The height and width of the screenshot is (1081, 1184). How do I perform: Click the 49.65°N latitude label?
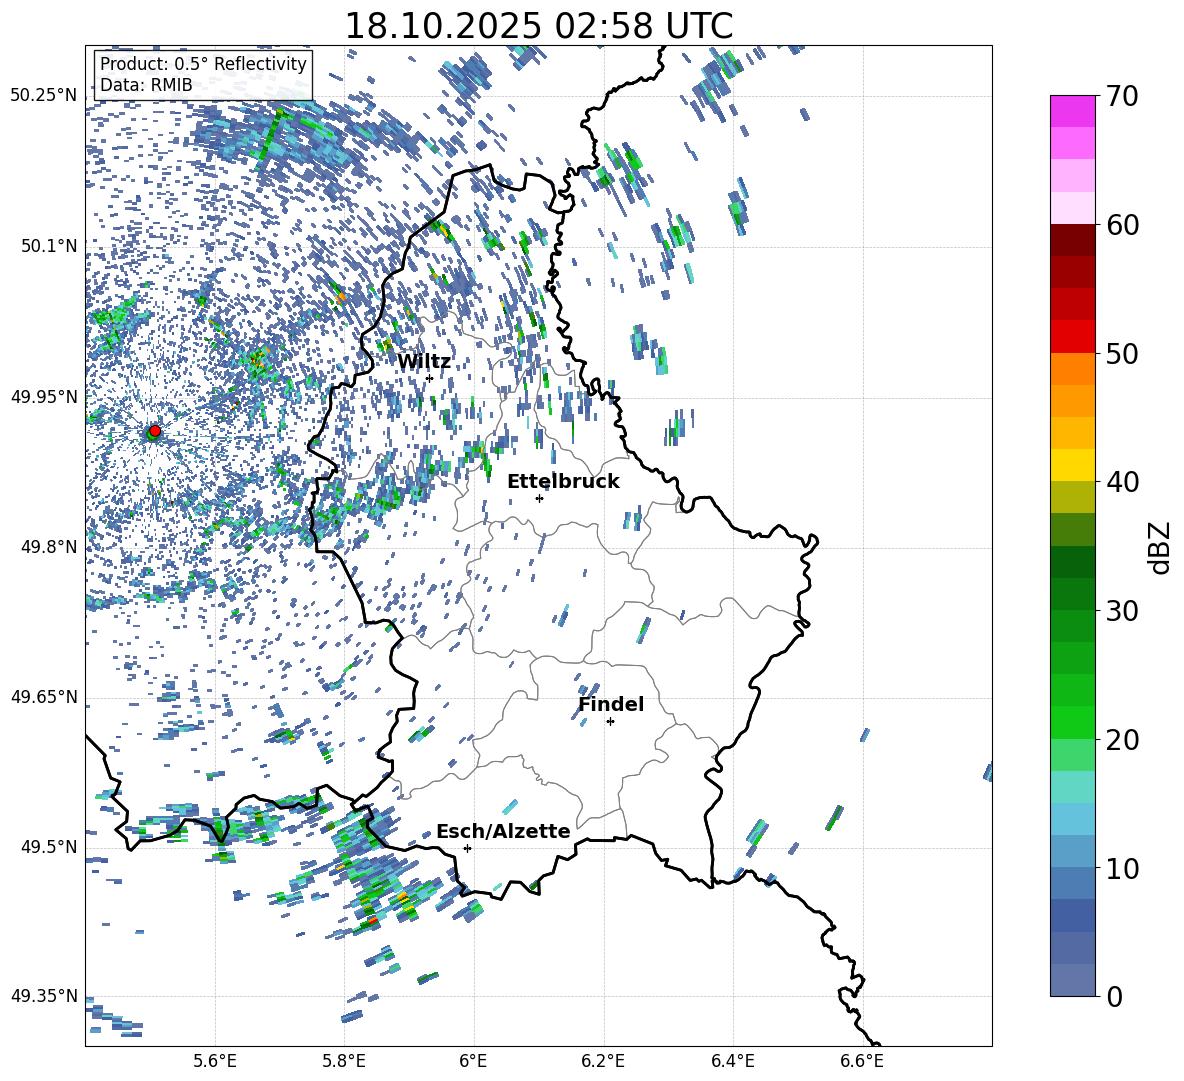[x=44, y=697]
